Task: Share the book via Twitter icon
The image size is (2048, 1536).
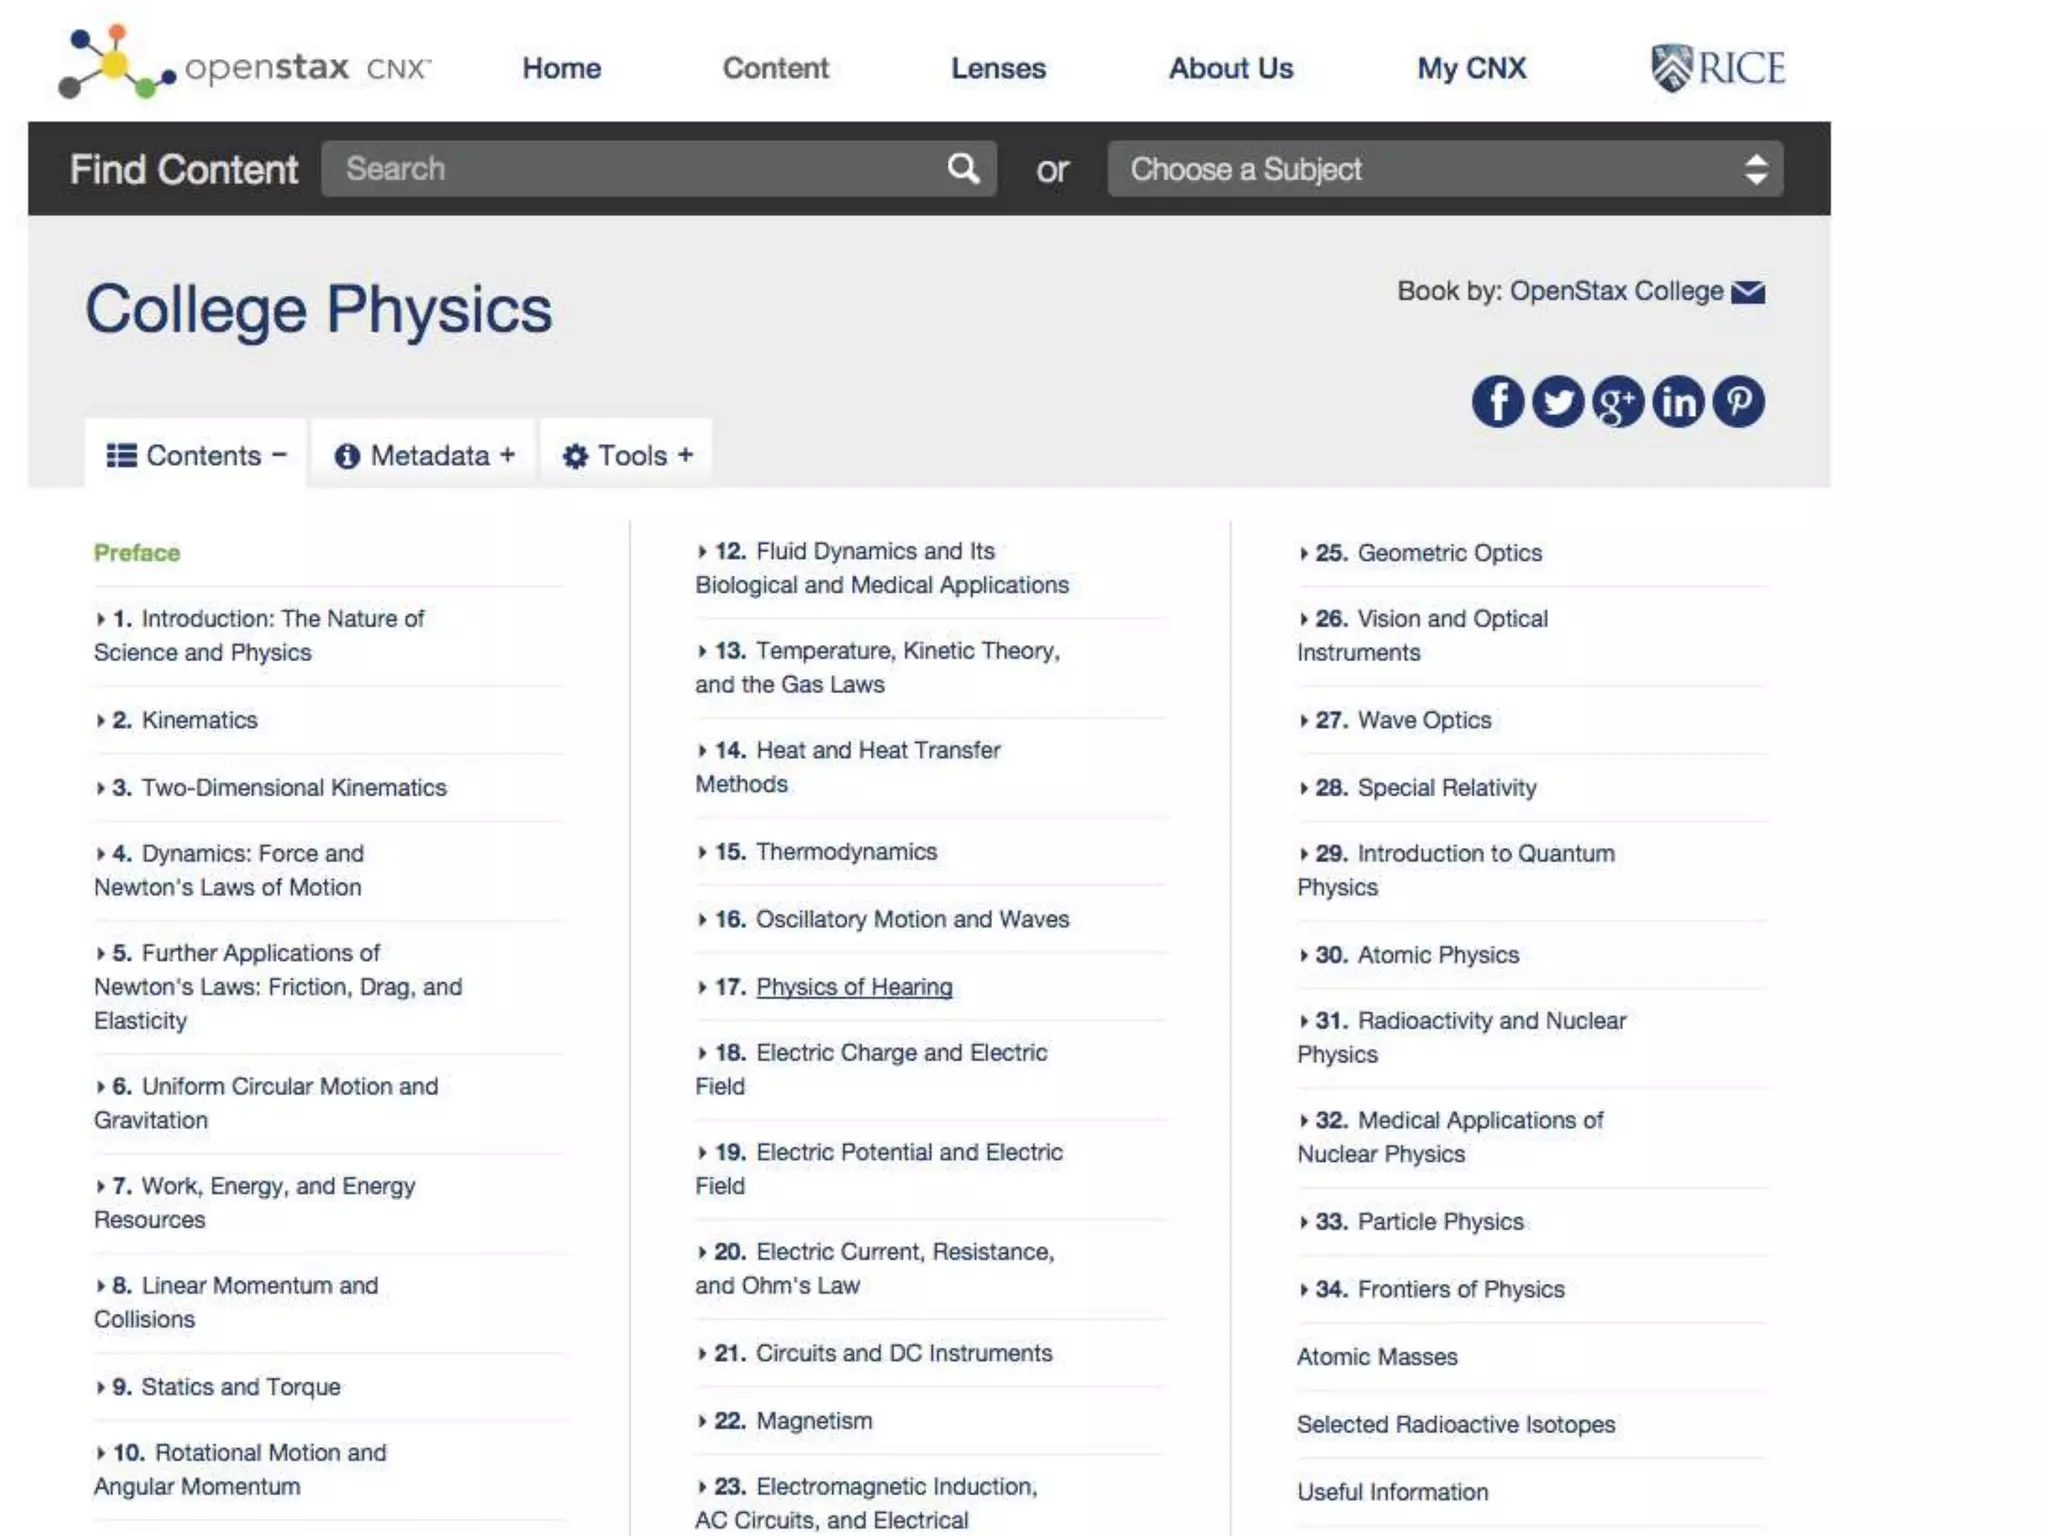Action: [x=1557, y=402]
